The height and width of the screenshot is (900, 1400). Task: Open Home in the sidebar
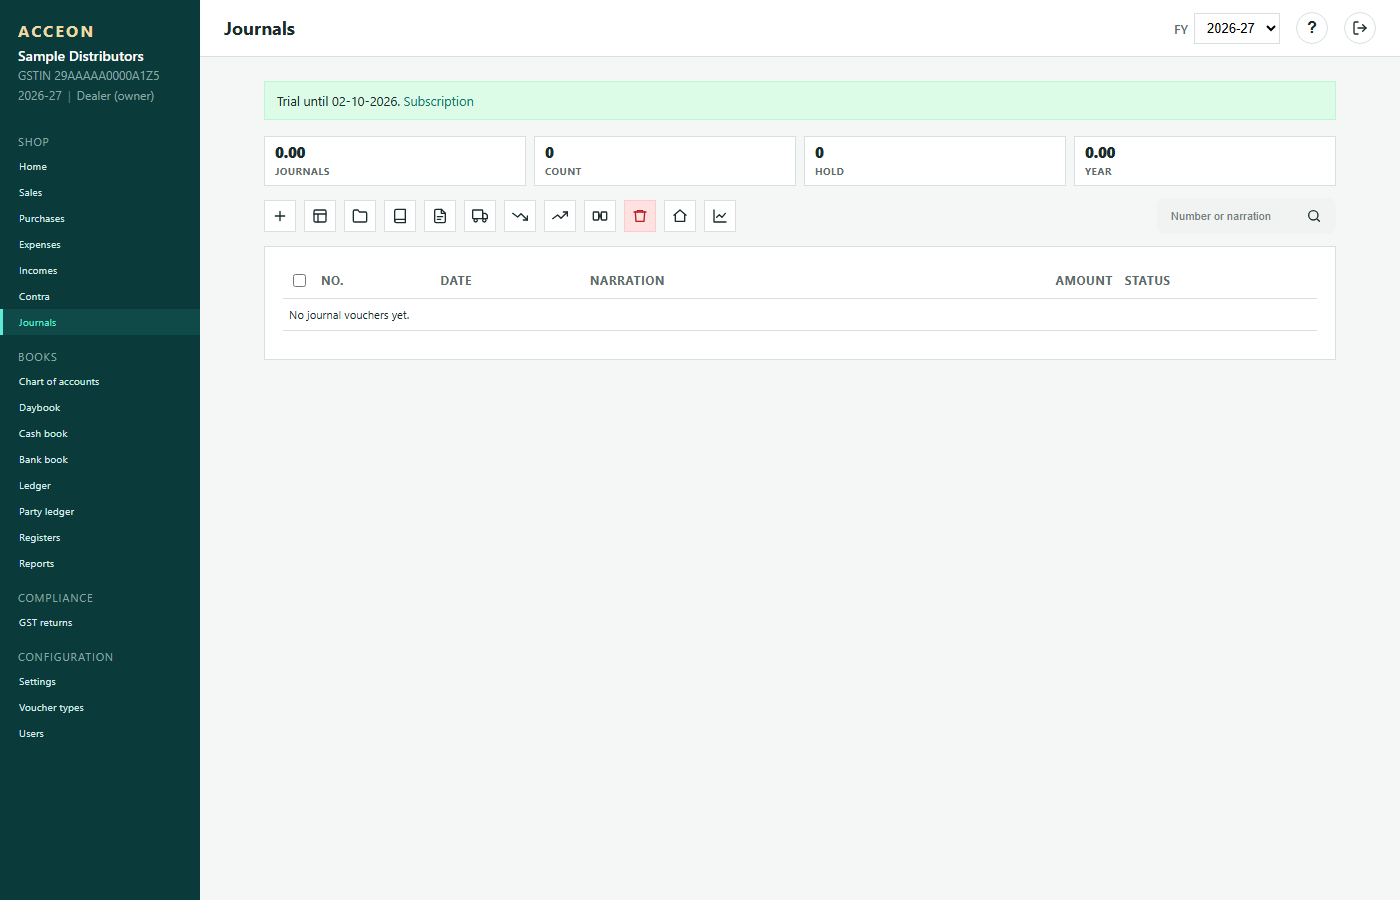(x=100, y=167)
